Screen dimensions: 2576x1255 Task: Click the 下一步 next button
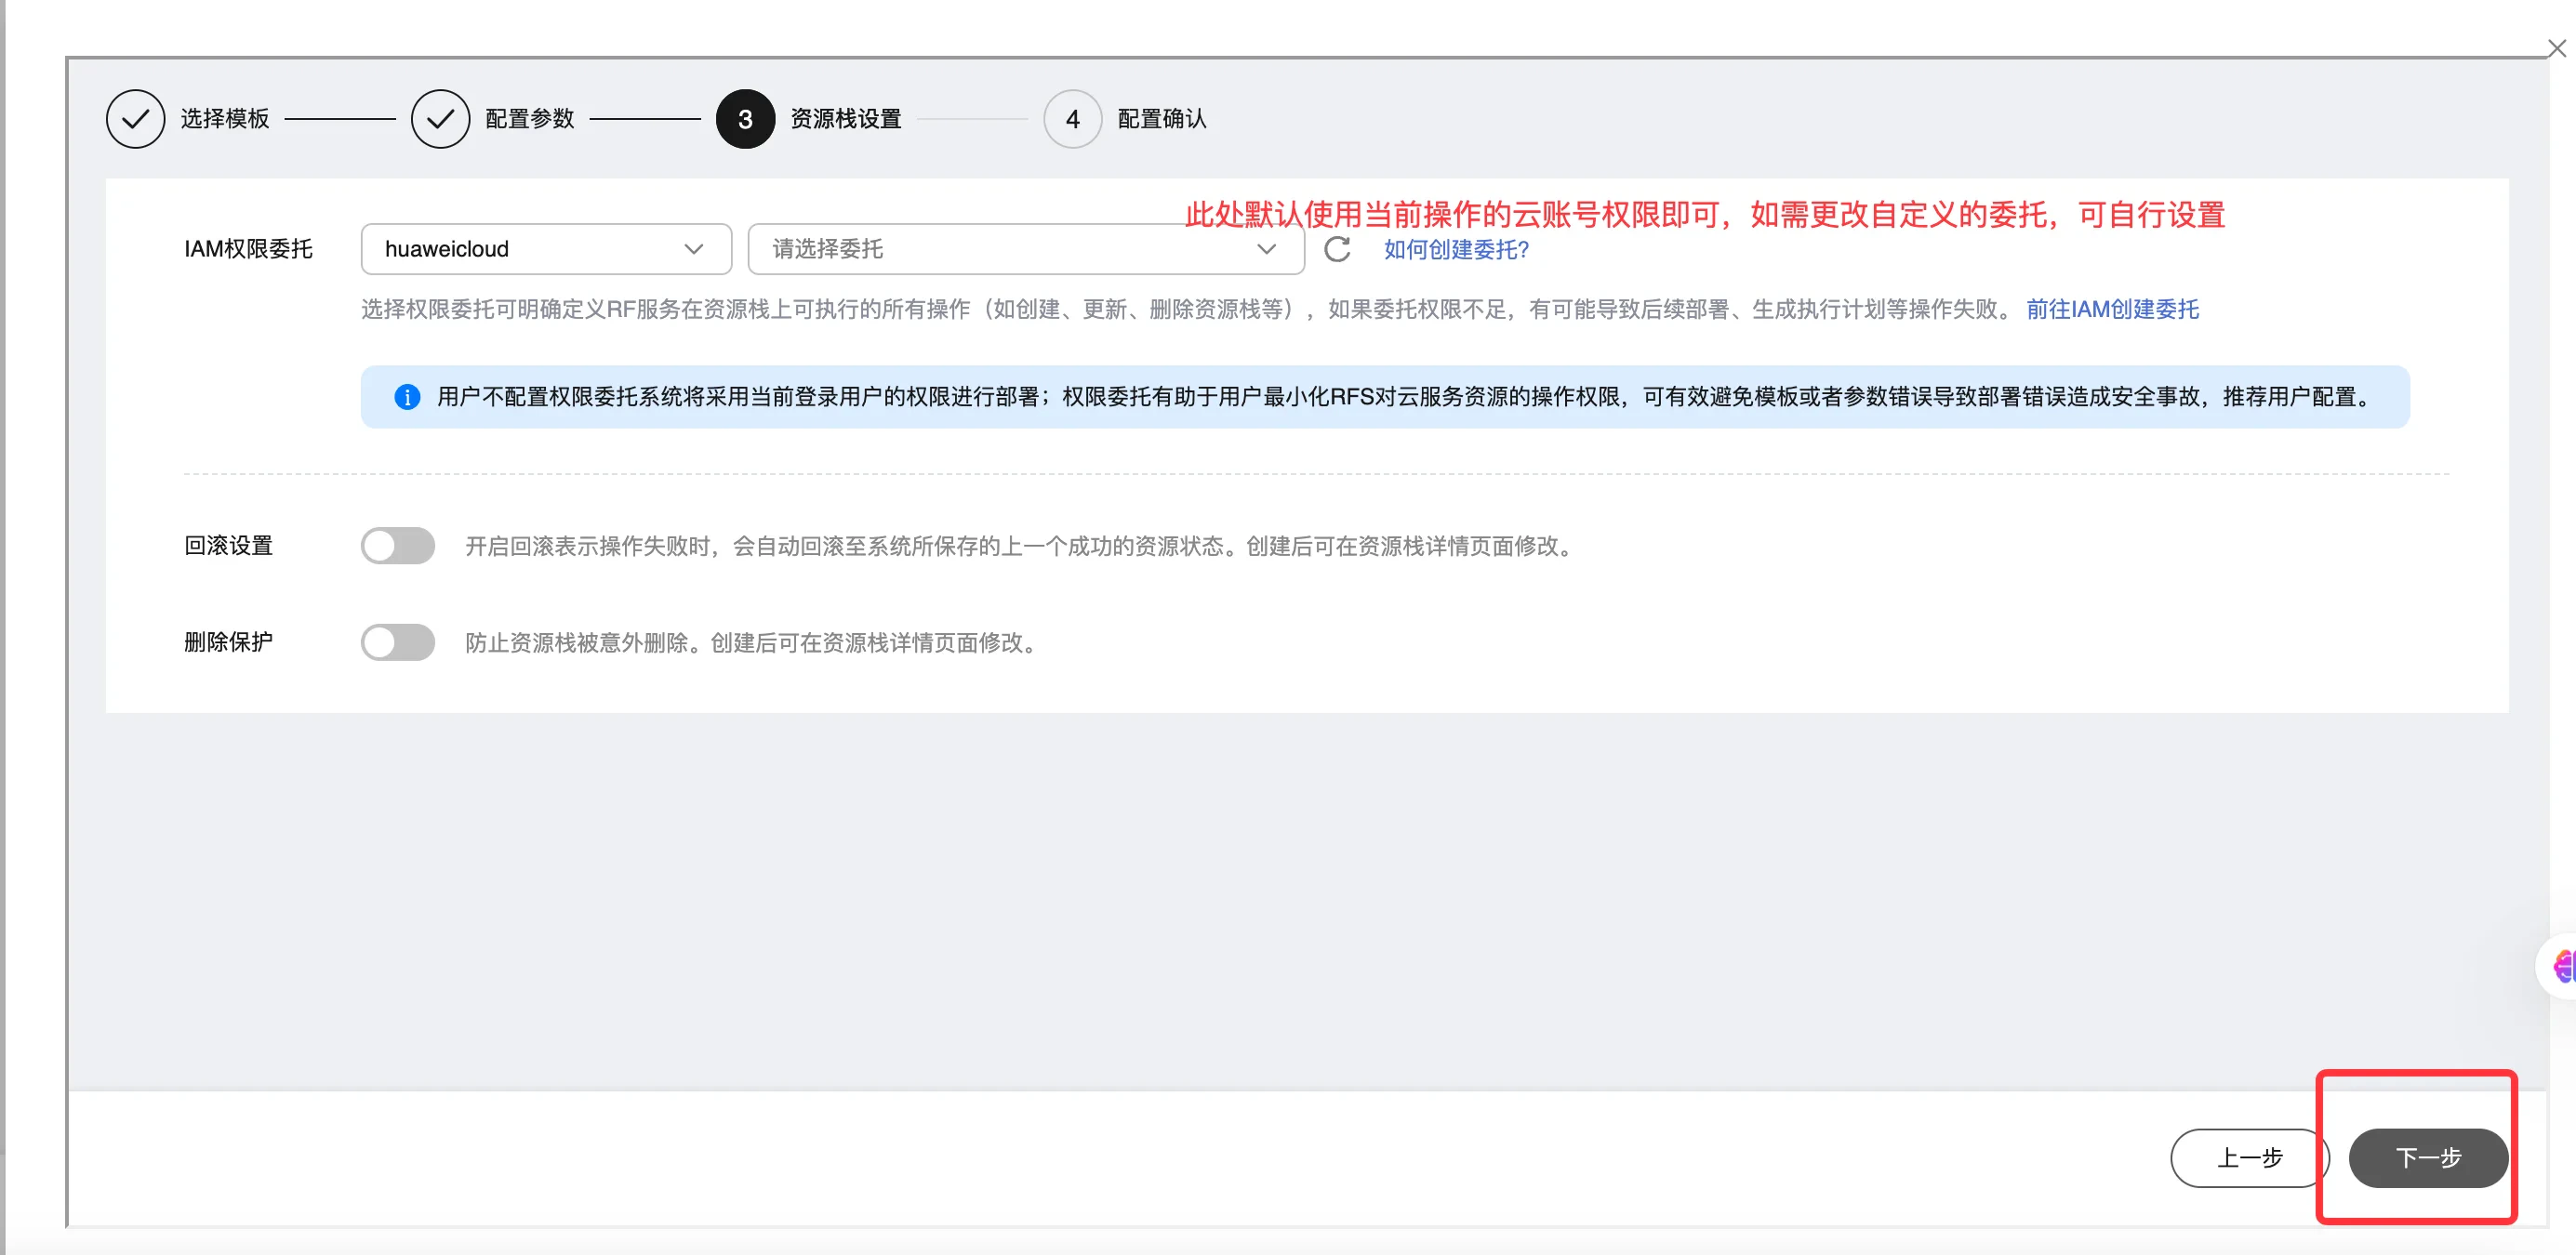tap(2427, 1157)
